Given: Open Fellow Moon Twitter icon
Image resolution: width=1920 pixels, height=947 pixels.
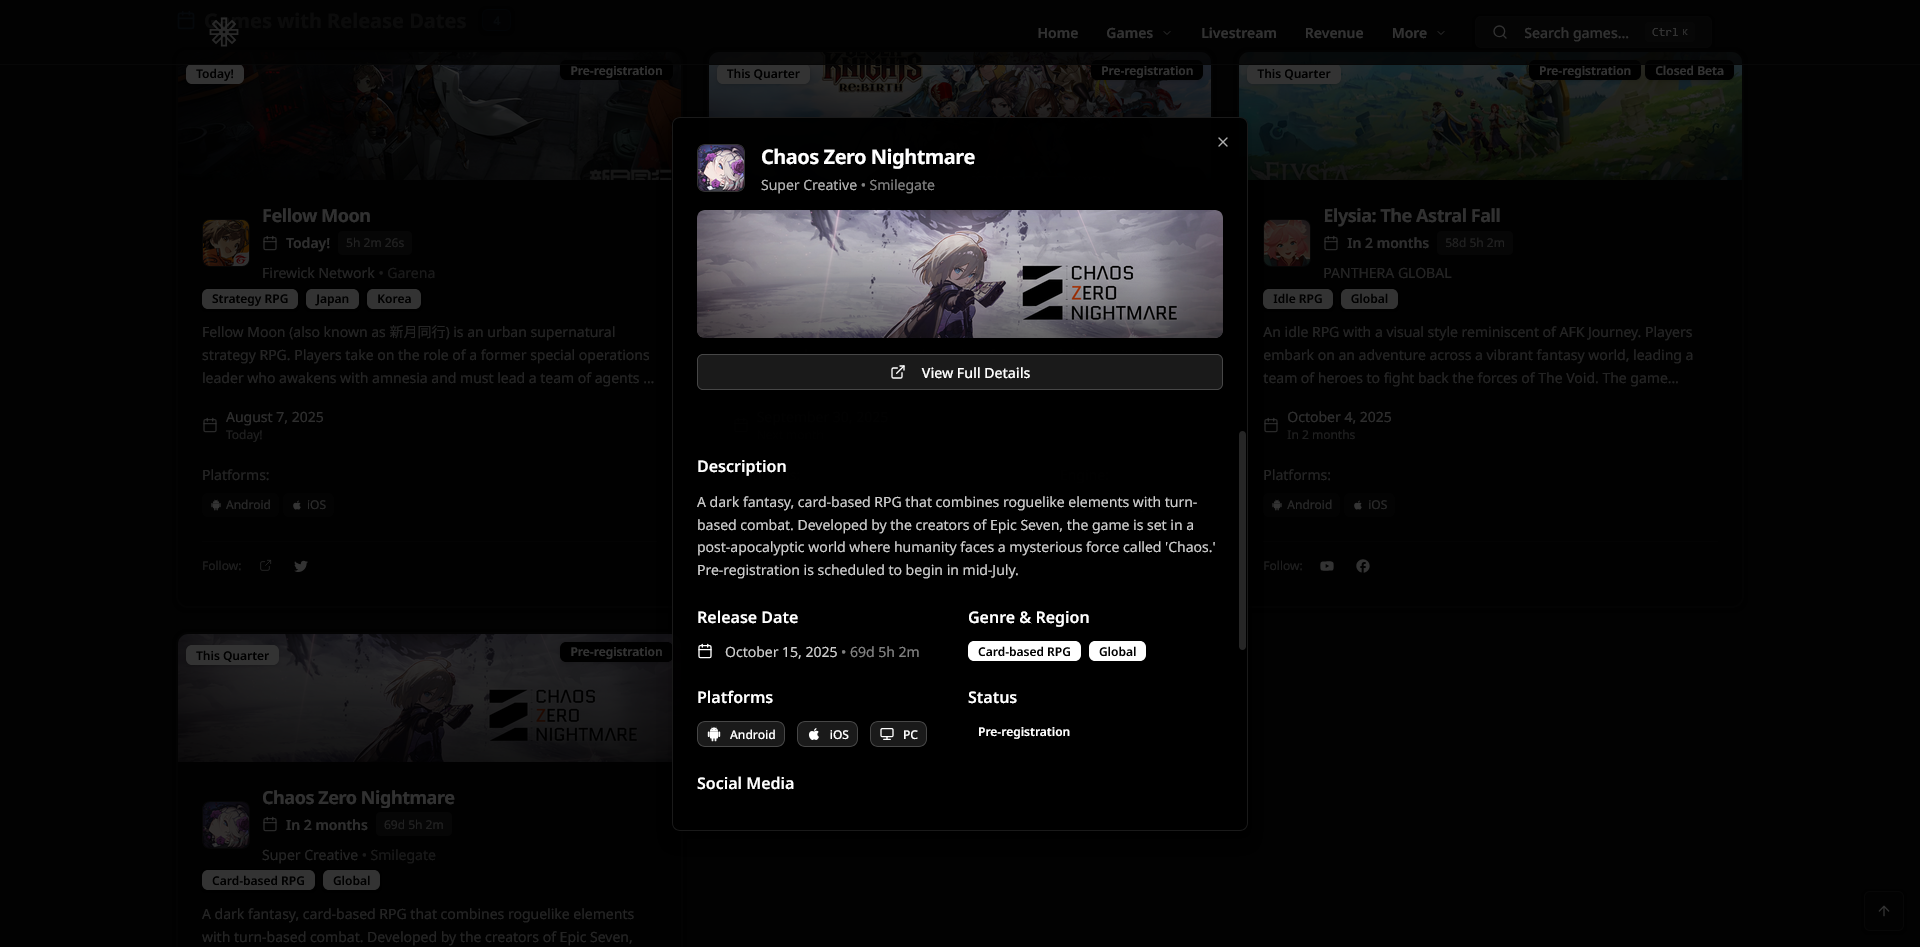Looking at the screenshot, I should click(301, 566).
